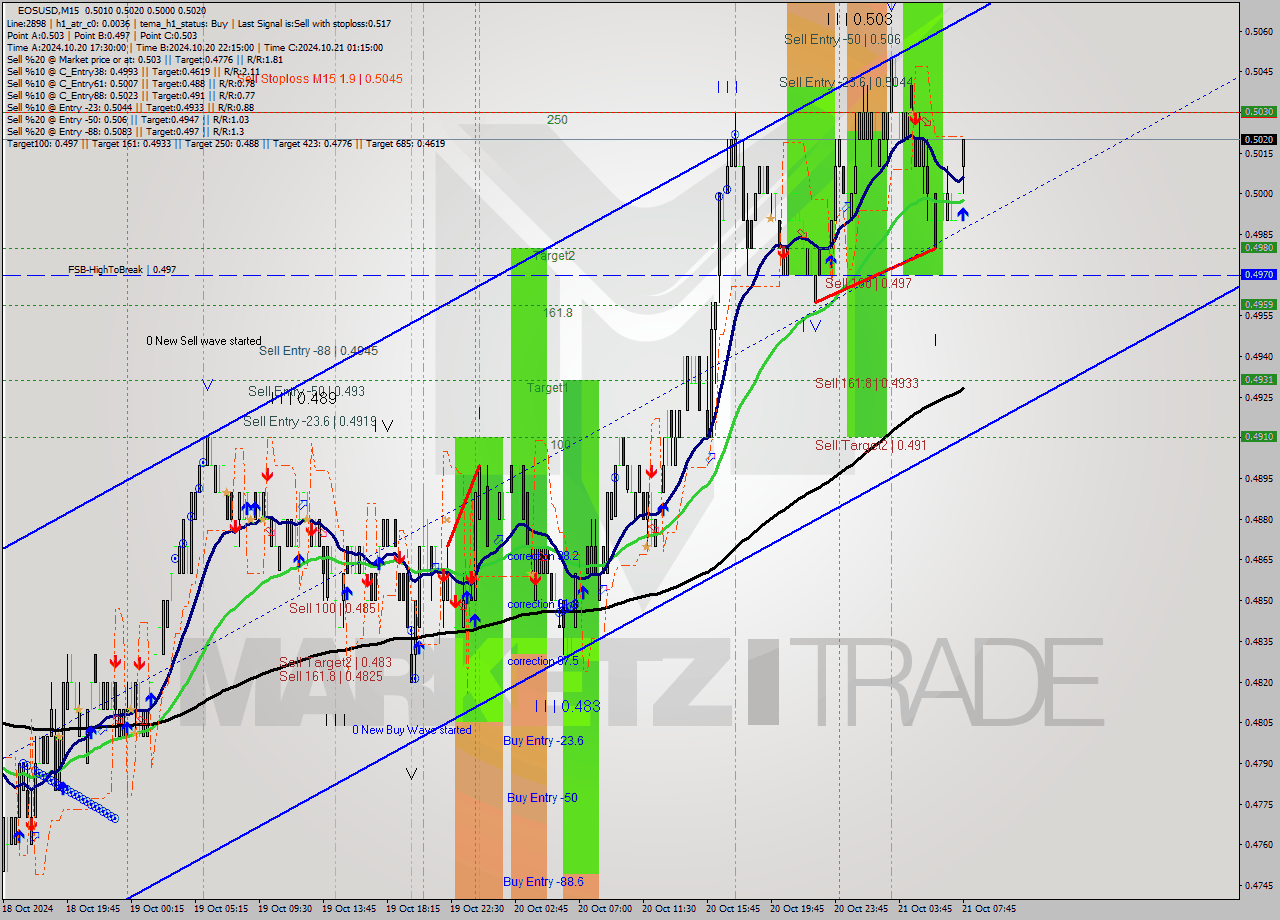
Task: Click the '19 Oct 22:30' time label
Action: (475, 909)
